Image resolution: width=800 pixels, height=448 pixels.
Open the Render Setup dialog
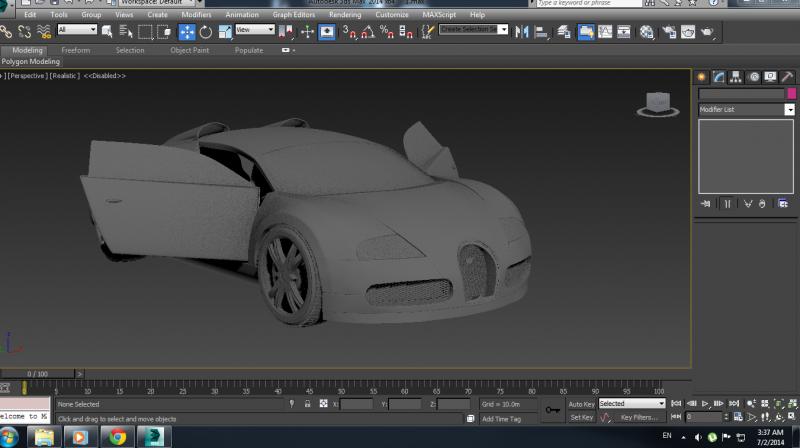click(x=669, y=32)
